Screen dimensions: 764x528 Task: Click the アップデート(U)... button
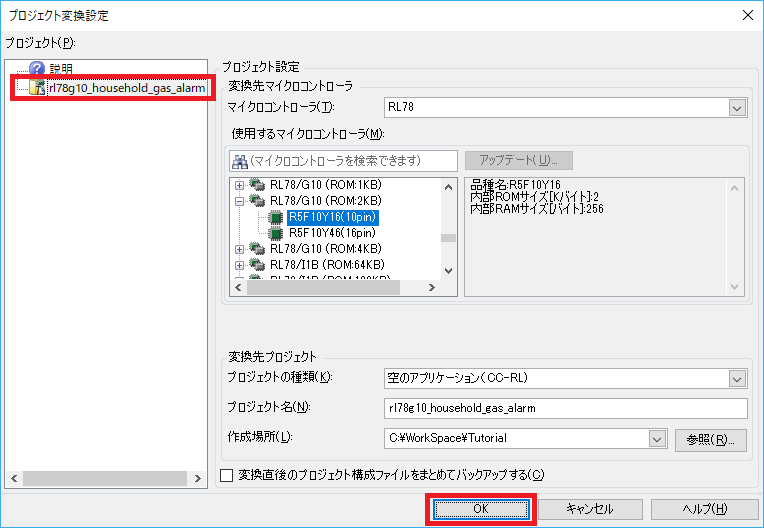pos(519,160)
